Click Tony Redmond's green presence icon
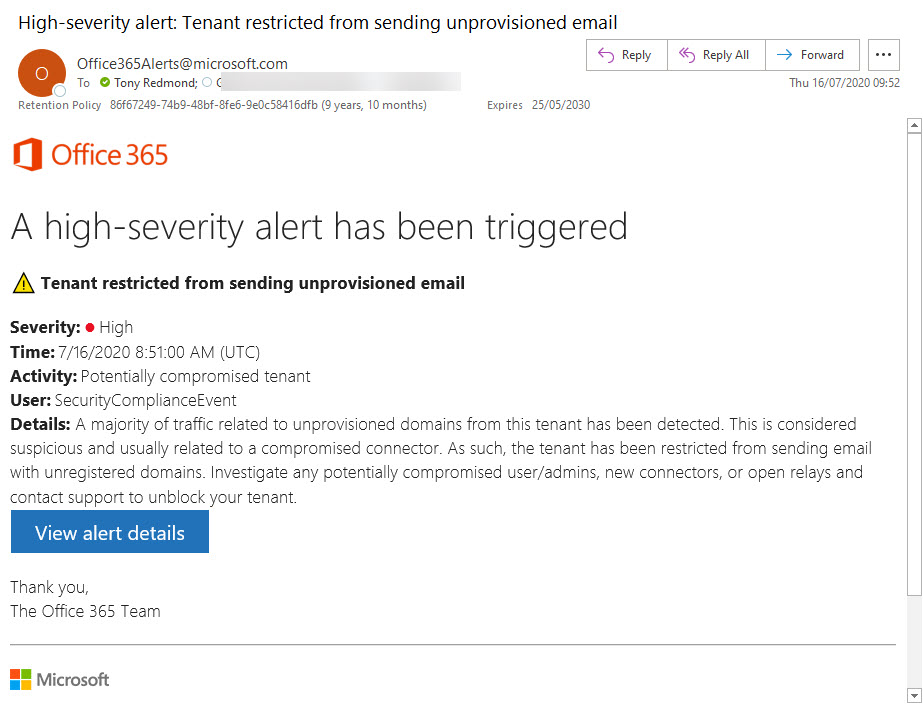923x705 pixels. pos(104,83)
